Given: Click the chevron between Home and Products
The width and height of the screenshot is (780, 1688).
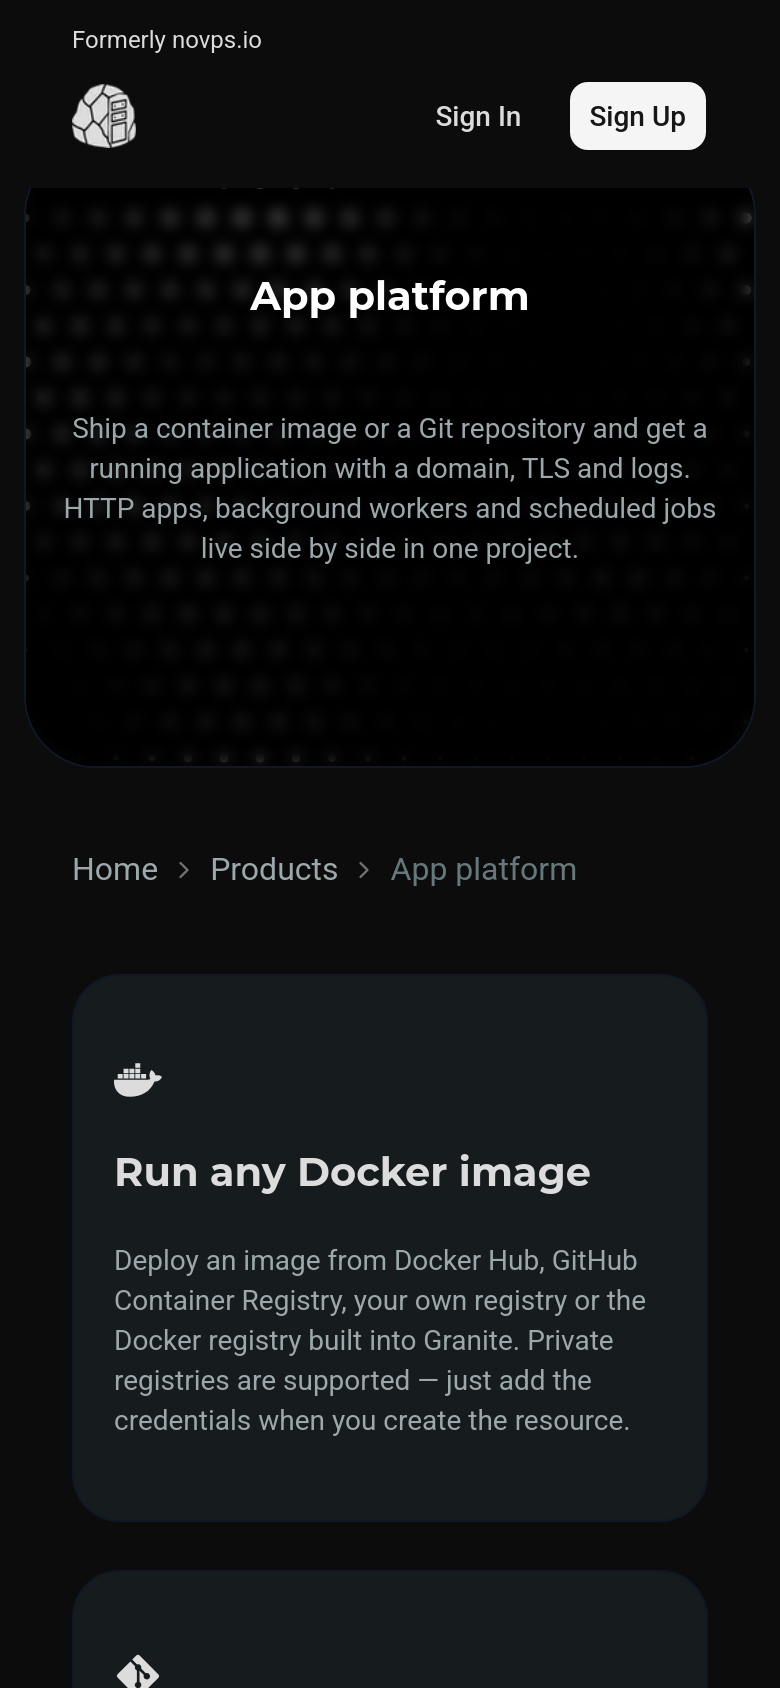Looking at the screenshot, I should click(x=184, y=870).
